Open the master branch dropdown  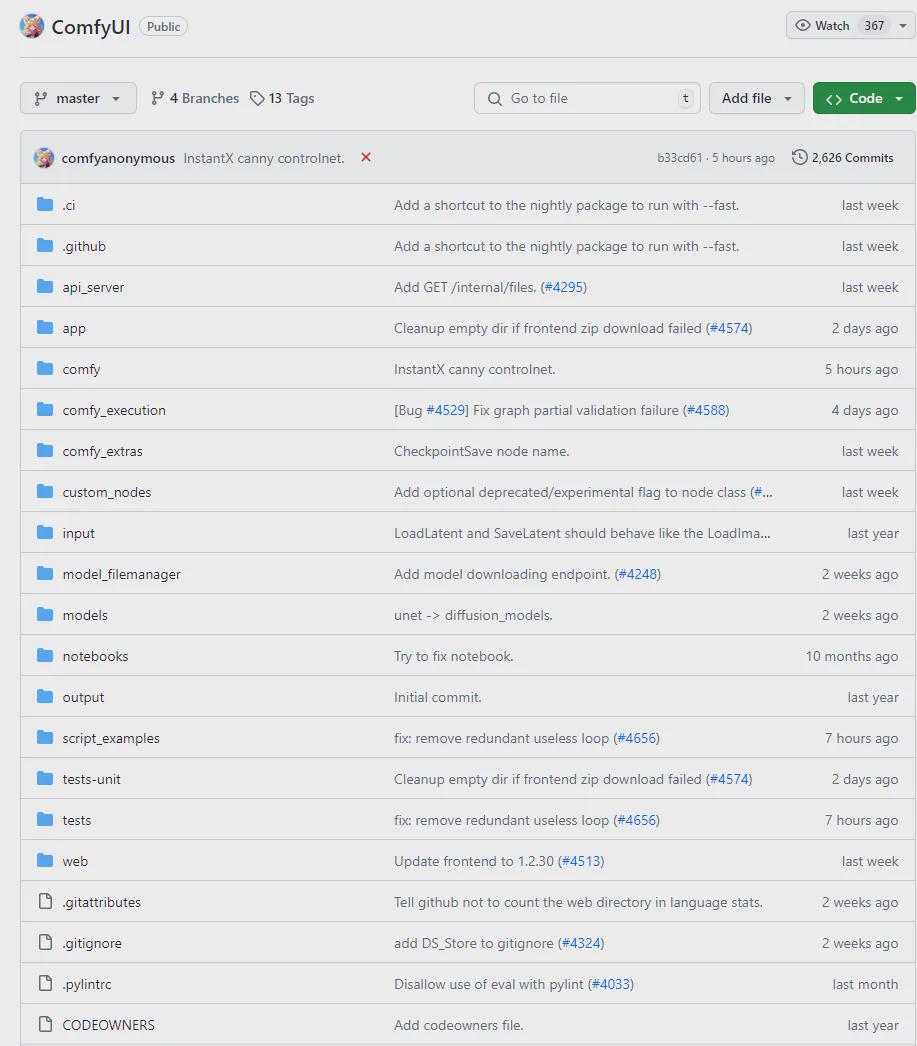pyautogui.click(x=77, y=98)
